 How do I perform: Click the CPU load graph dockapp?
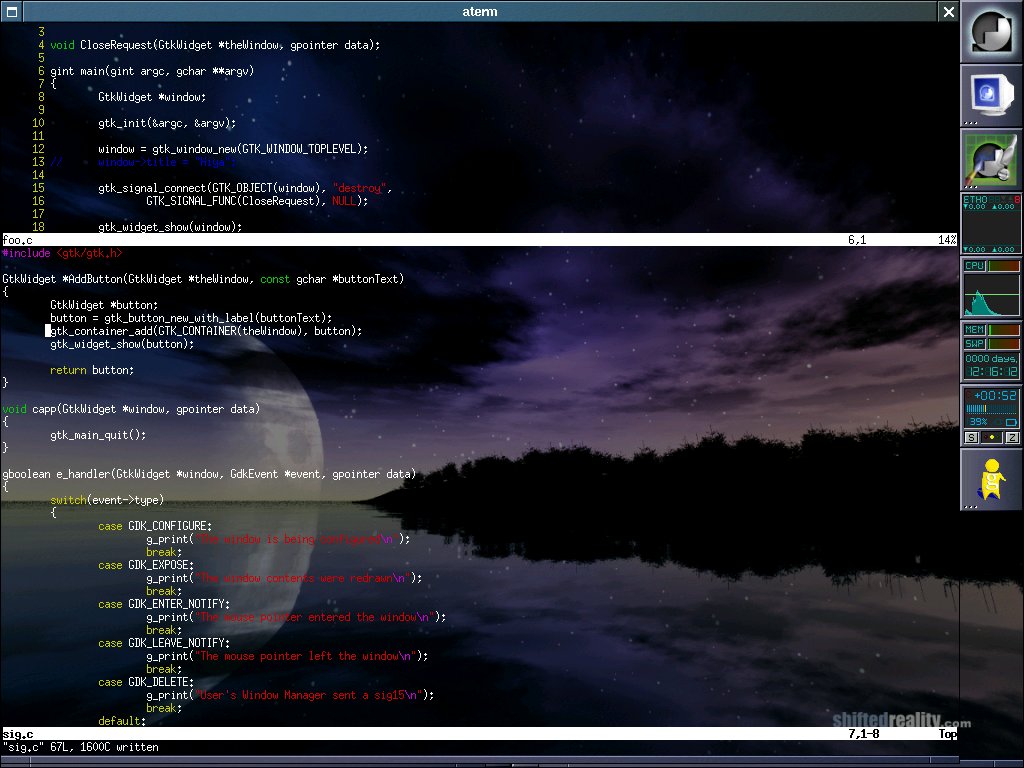coord(991,295)
